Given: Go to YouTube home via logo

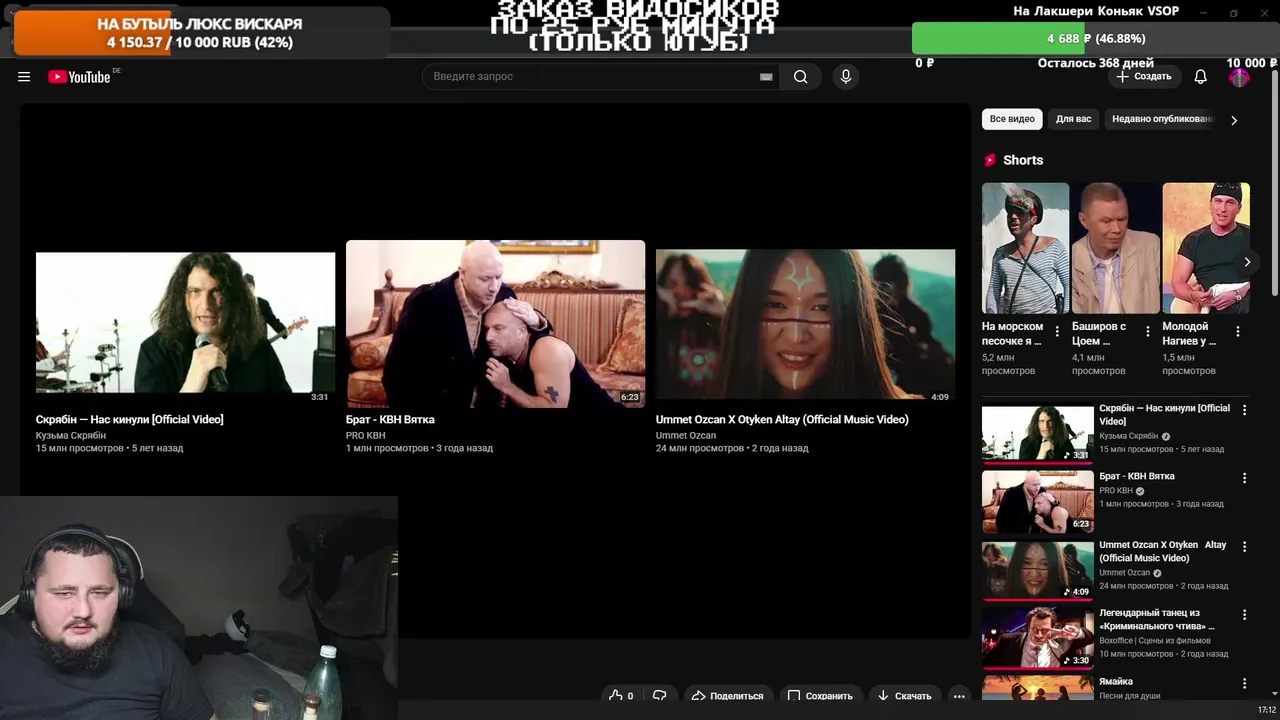Looking at the screenshot, I should click(80, 77).
